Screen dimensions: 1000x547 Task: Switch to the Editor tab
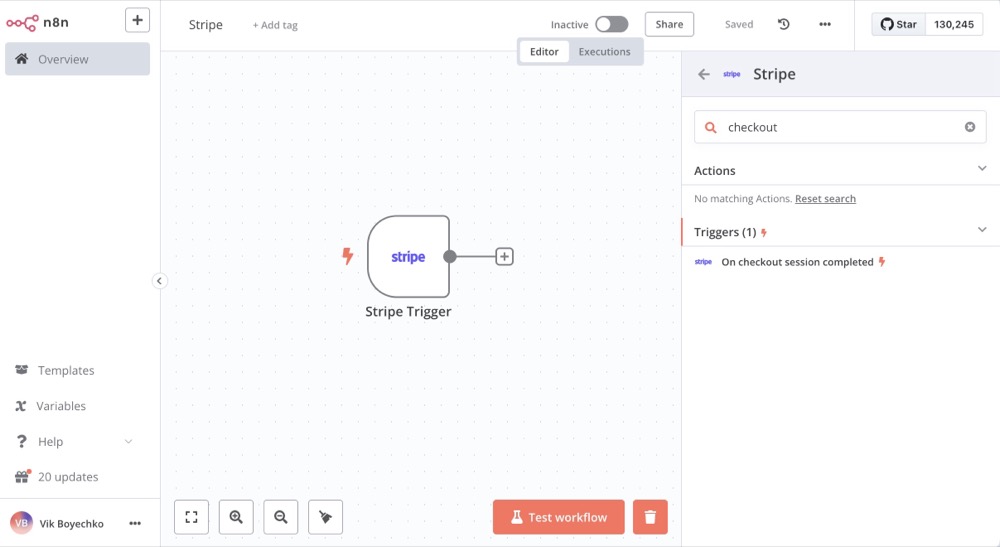(544, 52)
